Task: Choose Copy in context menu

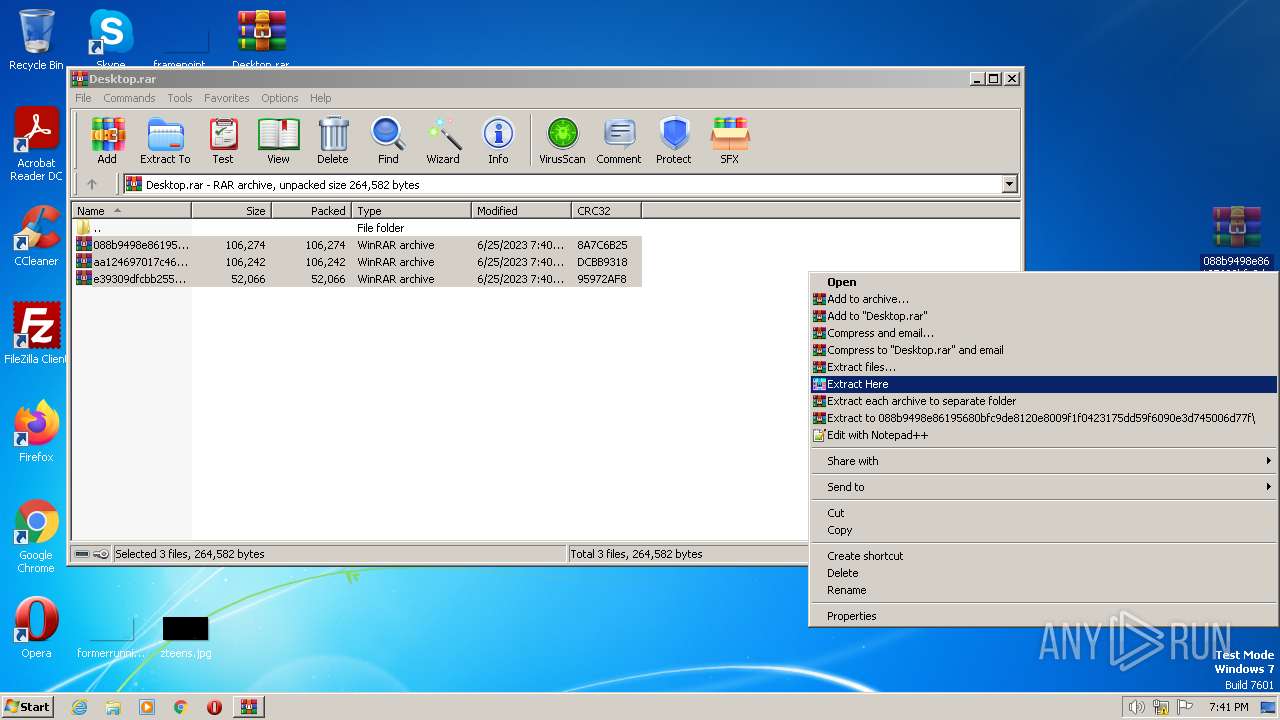Action: (x=1044, y=530)
